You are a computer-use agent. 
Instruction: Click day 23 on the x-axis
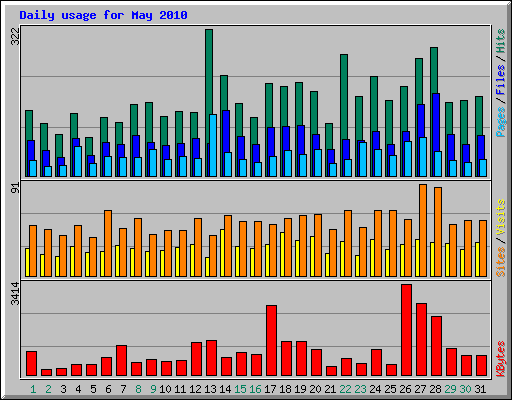click(360, 389)
